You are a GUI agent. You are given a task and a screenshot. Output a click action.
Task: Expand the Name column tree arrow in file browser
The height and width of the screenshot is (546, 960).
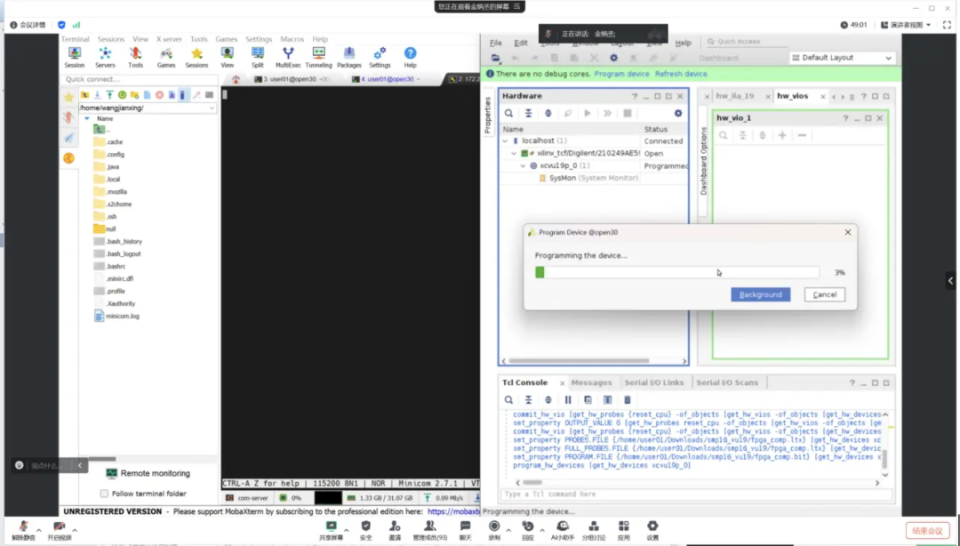click(87, 119)
